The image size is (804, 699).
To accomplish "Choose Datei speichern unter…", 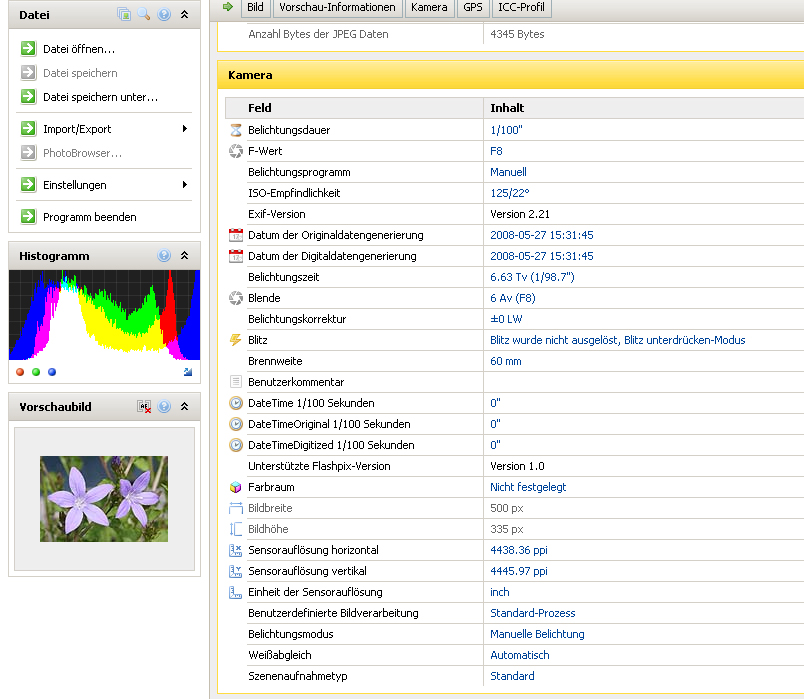I will pyautogui.click(x=100, y=97).
